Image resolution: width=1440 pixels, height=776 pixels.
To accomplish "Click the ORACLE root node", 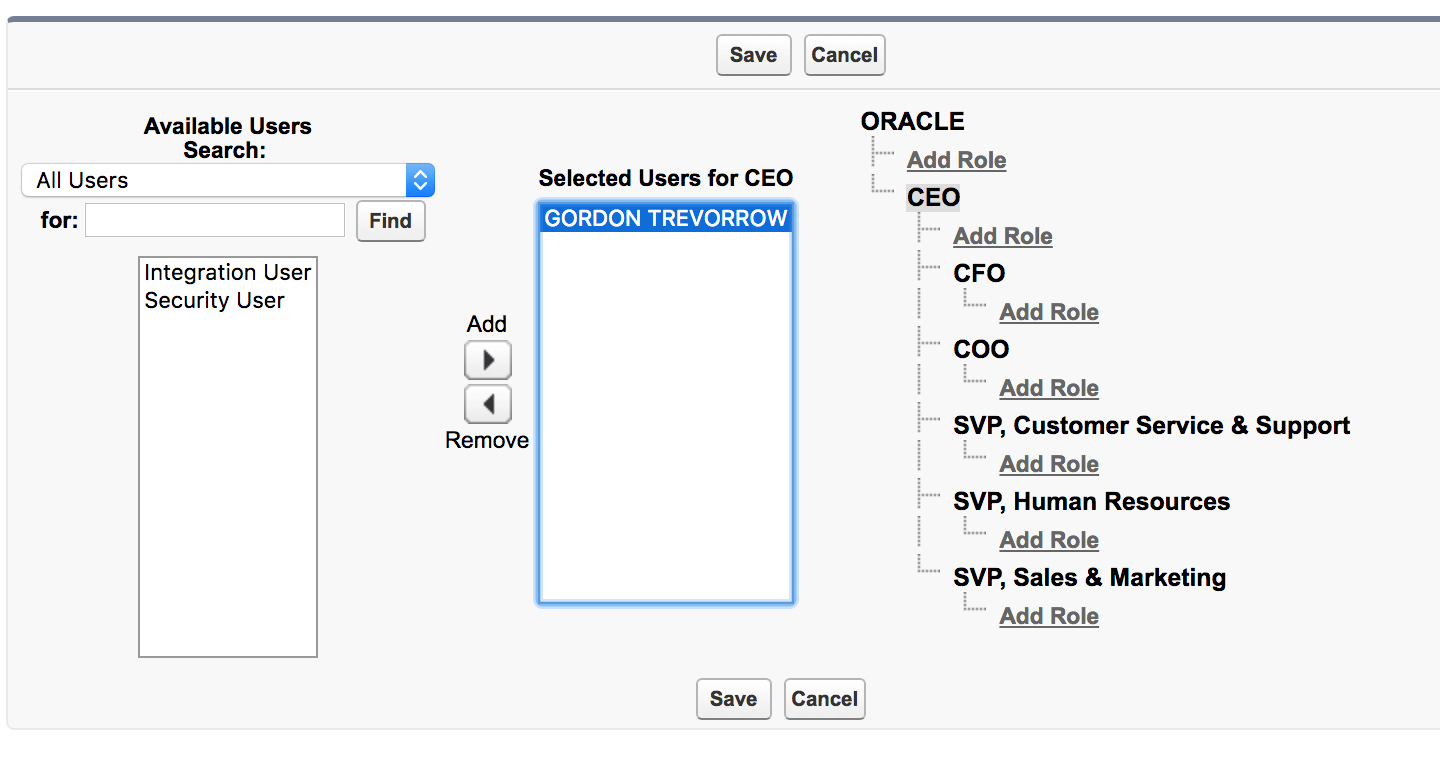I will pyautogui.click(x=912, y=122).
